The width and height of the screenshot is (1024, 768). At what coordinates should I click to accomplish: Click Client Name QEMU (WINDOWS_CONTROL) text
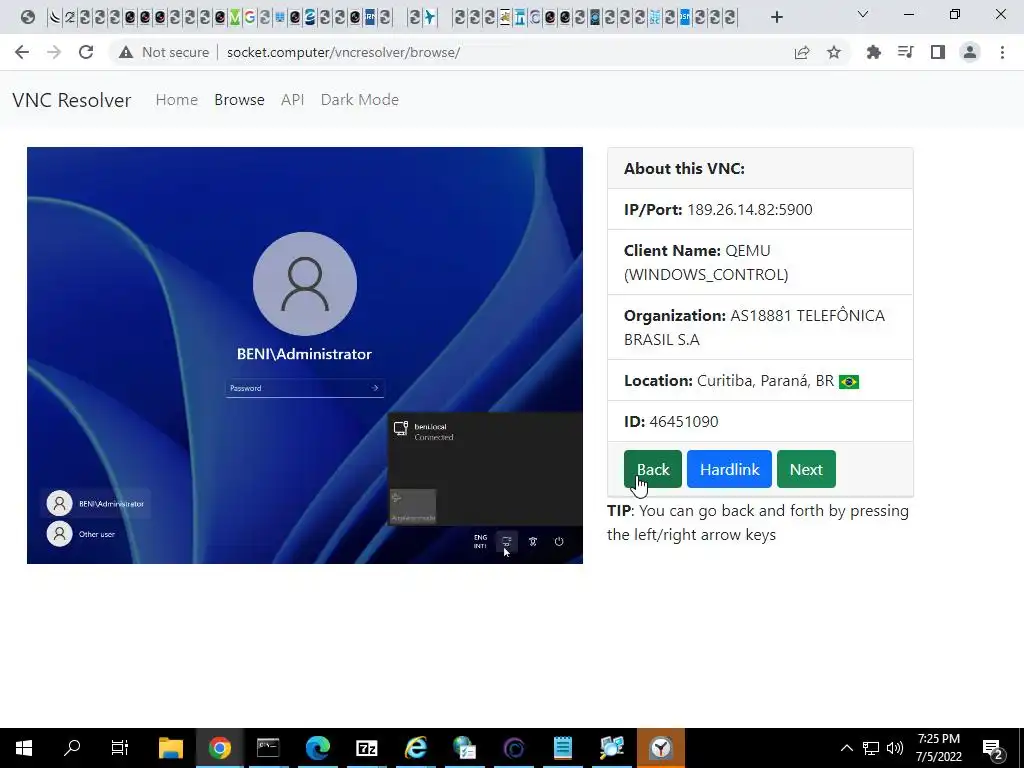tap(706, 263)
